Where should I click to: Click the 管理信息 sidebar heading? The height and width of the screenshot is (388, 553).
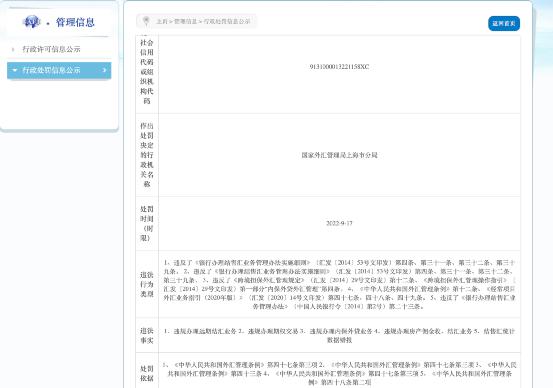[x=75, y=22]
